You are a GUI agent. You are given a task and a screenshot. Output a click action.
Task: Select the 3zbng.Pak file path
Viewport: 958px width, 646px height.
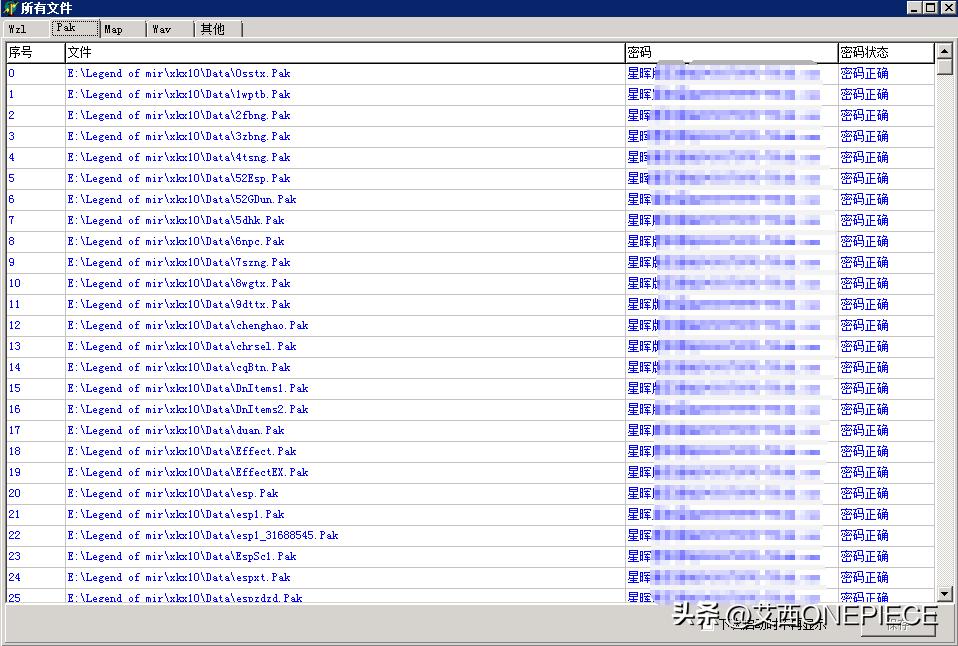point(178,136)
